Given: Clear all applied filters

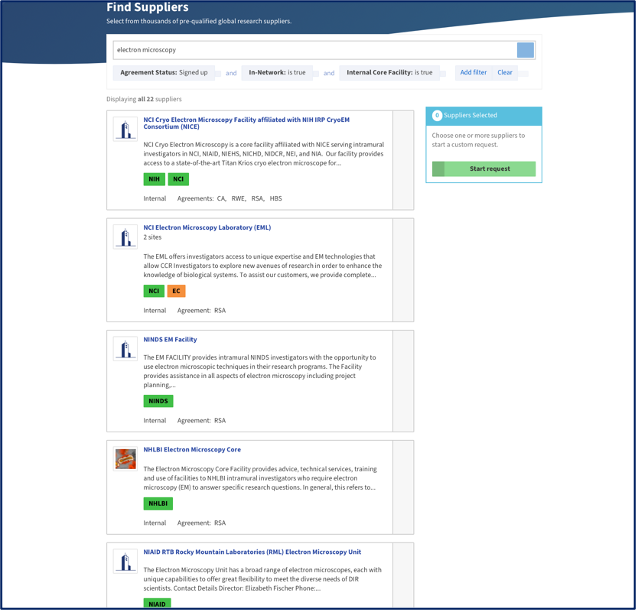Looking at the screenshot, I should 505,72.
